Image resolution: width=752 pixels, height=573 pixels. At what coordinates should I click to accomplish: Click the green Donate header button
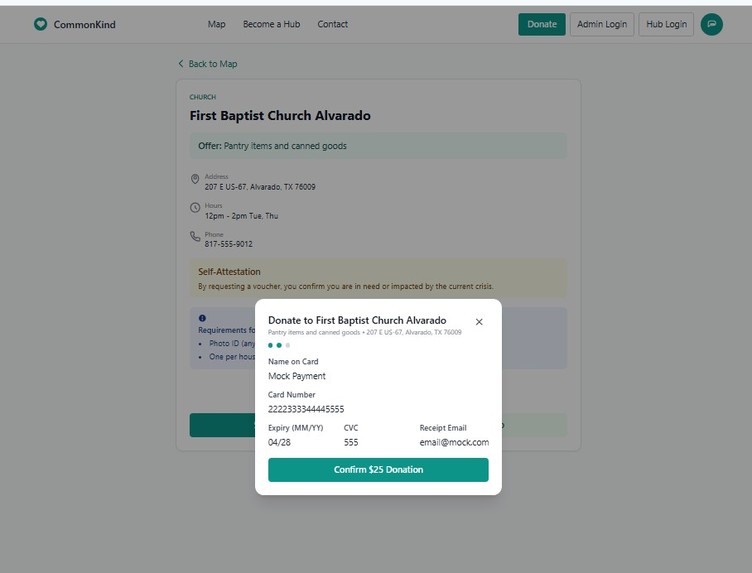click(x=542, y=24)
